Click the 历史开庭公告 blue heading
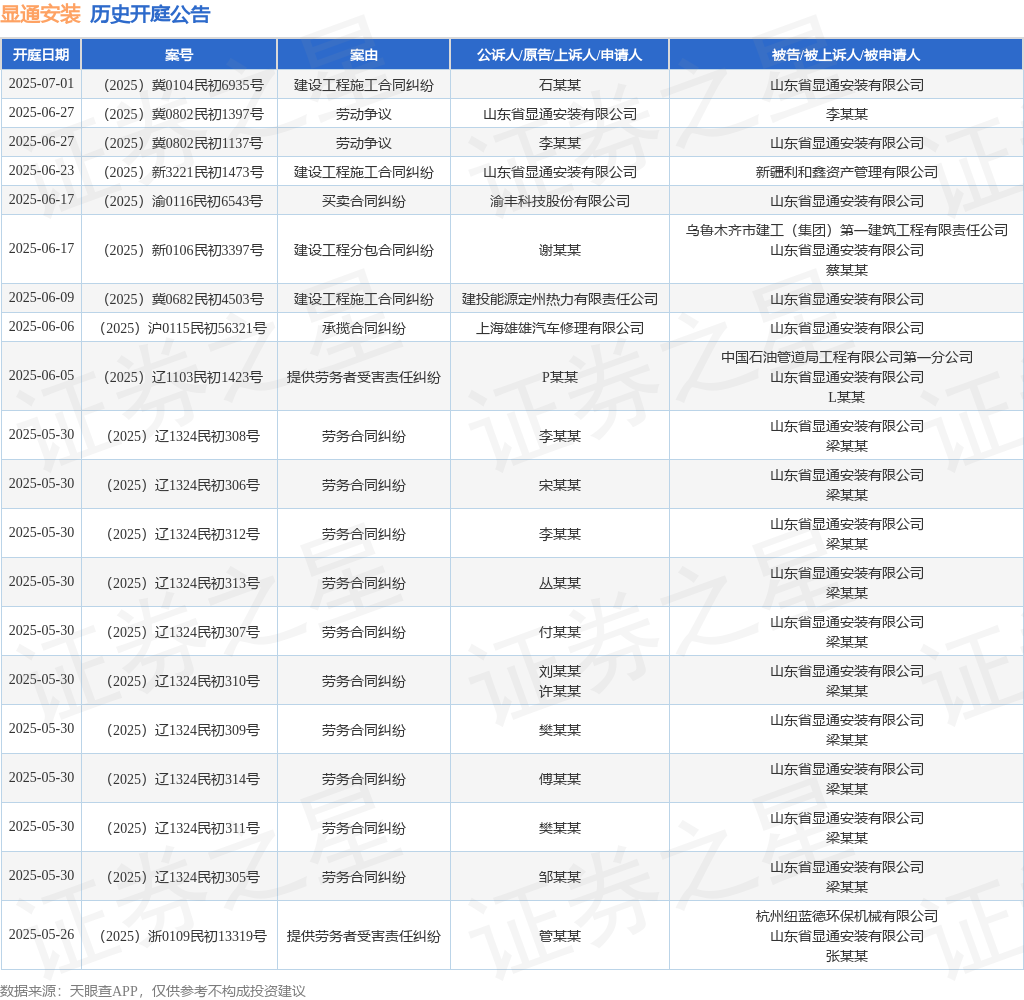 (150, 14)
